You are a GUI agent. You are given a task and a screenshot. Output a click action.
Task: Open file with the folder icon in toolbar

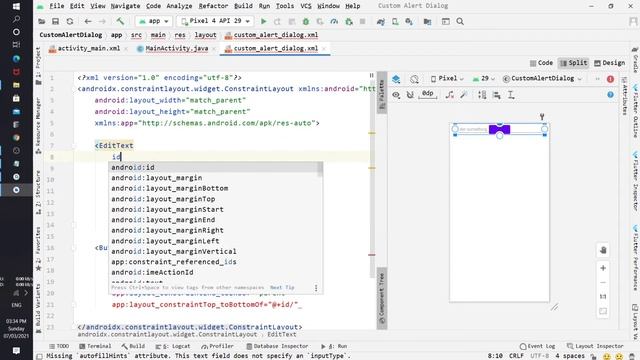[x=42, y=21]
